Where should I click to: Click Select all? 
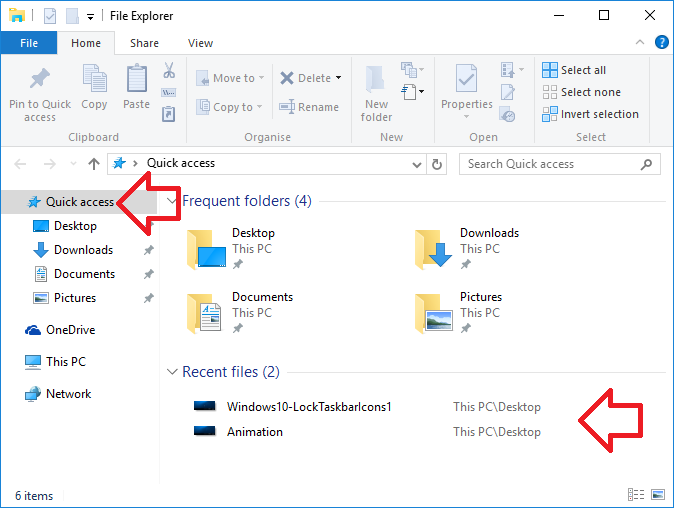574,70
